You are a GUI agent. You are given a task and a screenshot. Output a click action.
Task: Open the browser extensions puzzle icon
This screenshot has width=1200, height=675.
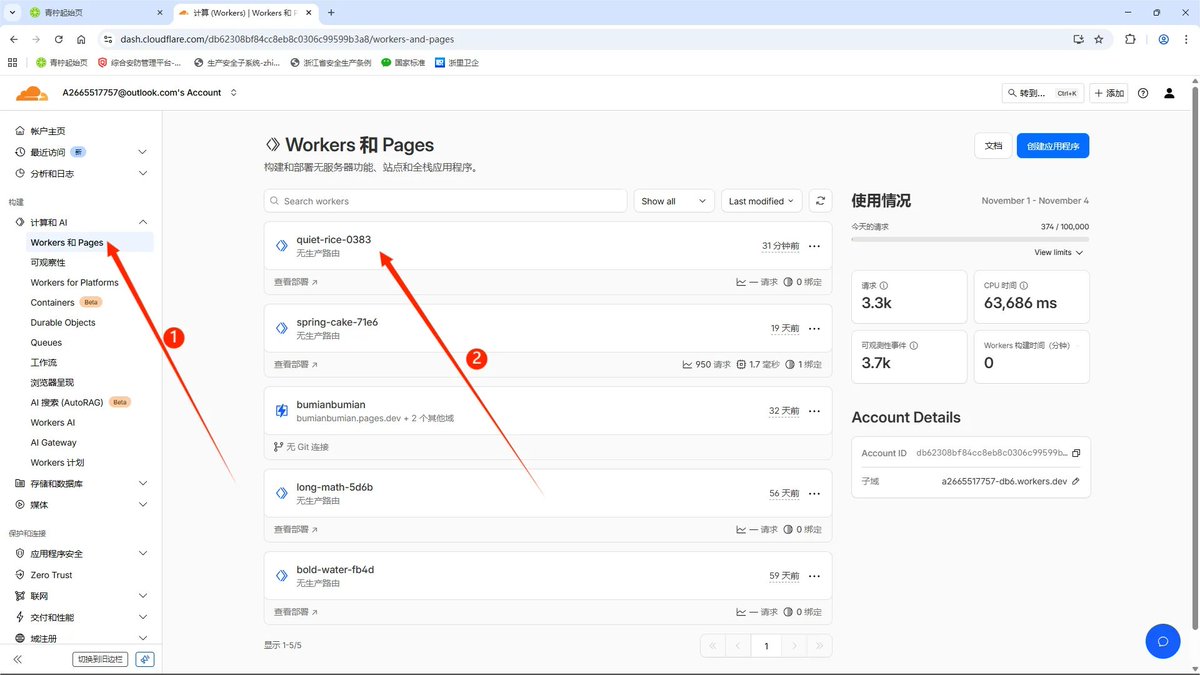(1130, 39)
